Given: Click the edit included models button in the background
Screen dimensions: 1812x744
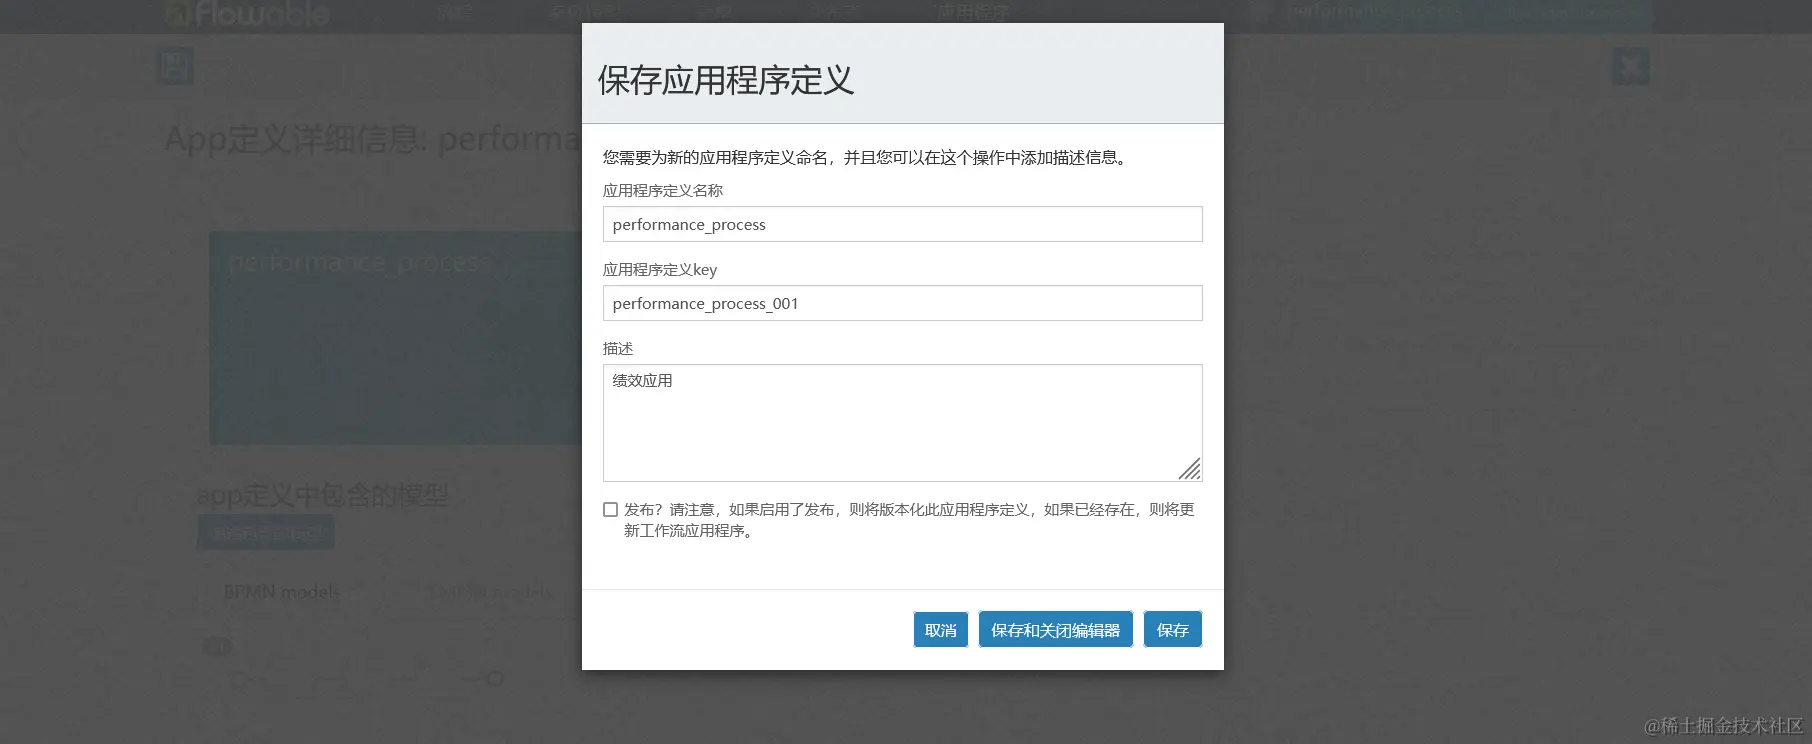Looking at the screenshot, I should point(266,533).
